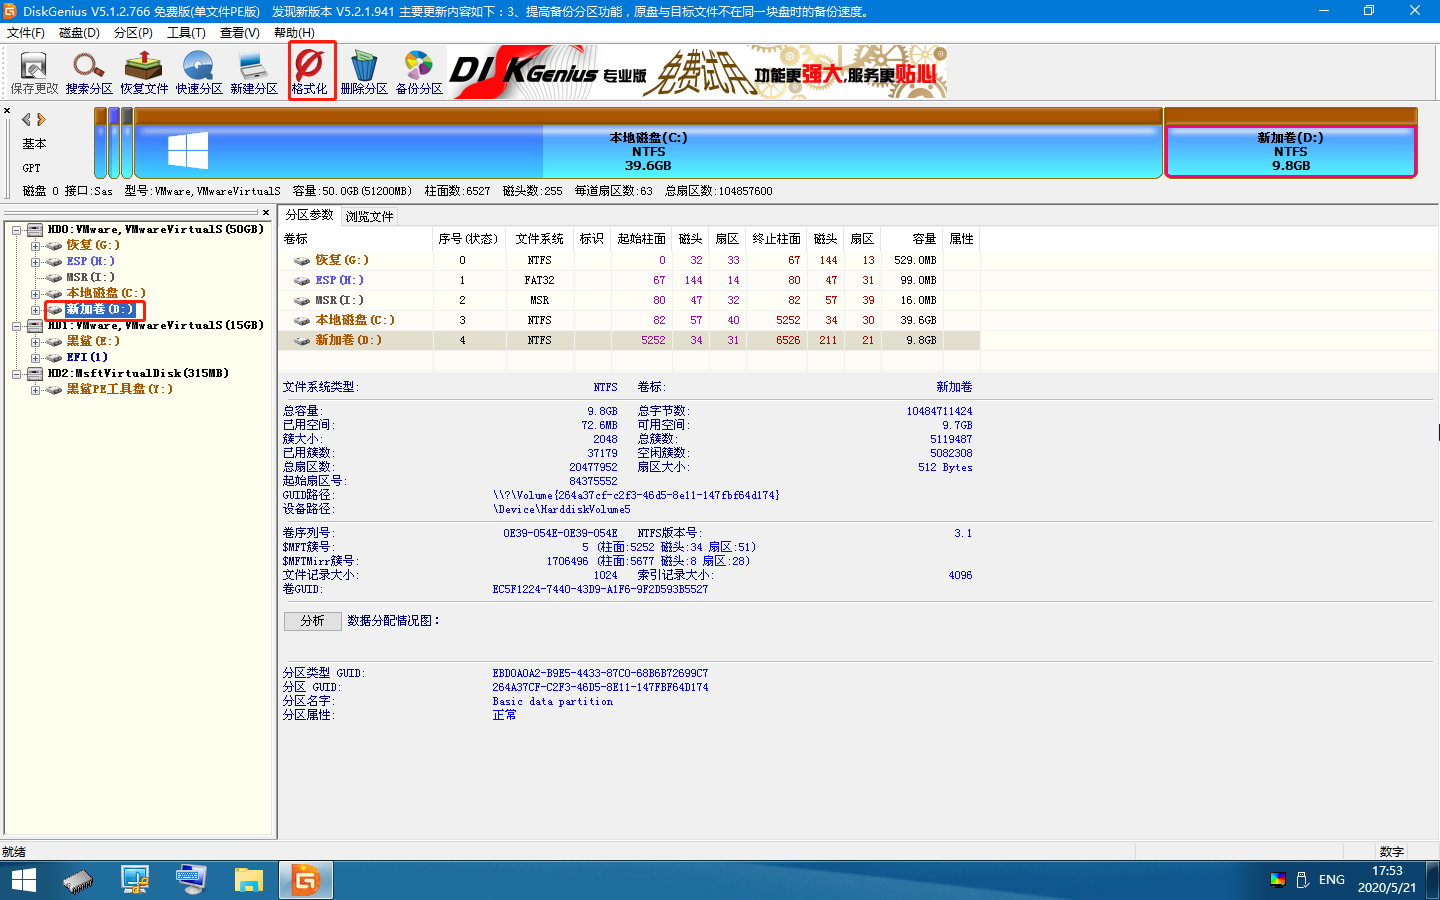Image resolution: width=1440 pixels, height=900 pixels.
Task: Close the left disk tree panel
Action: (266, 213)
